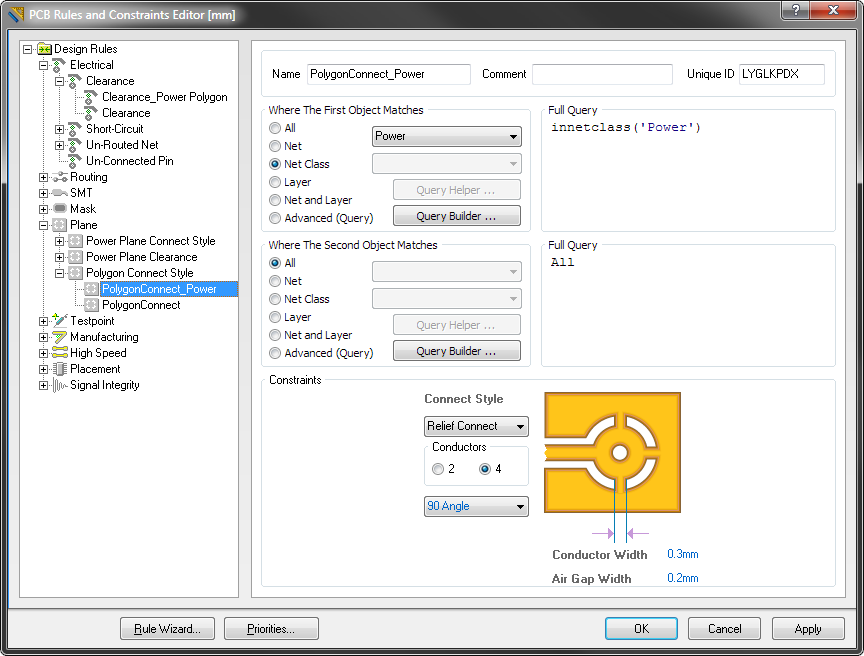Image resolution: width=864 pixels, height=656 pixels.
Task: Edit the Air Gap Width 0.2mm value
Action: 683,578
